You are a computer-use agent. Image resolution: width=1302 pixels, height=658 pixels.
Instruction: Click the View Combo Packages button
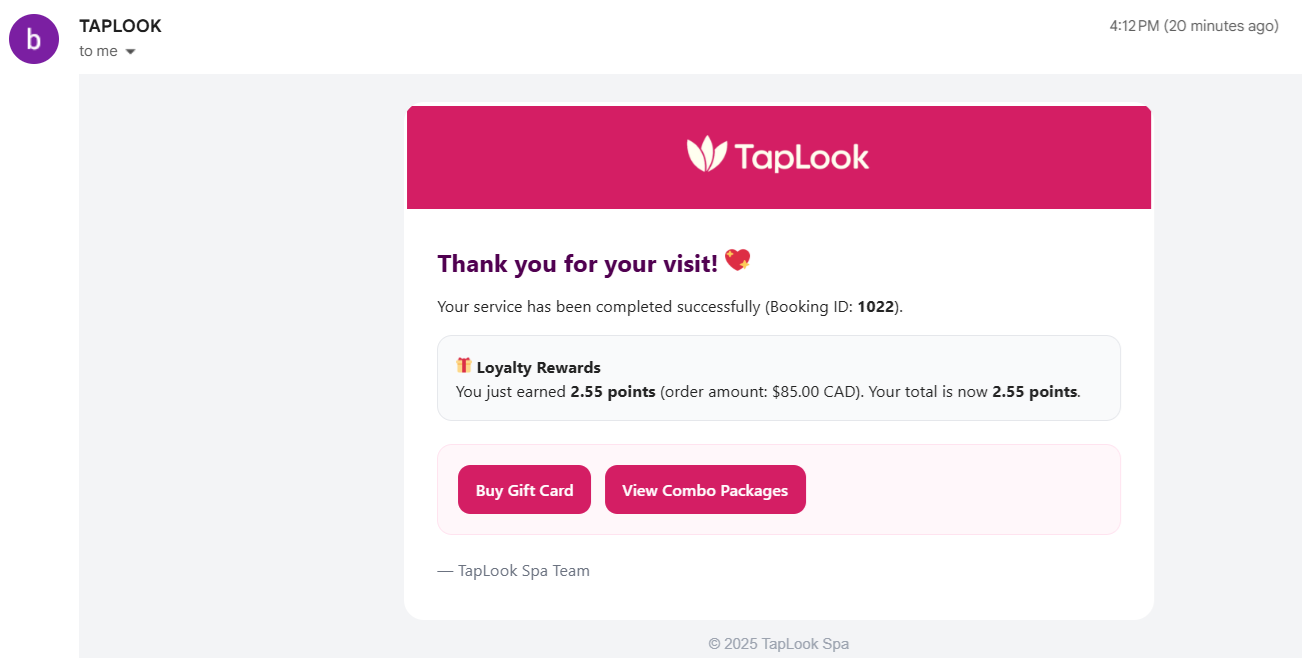[x=705, y=489]
